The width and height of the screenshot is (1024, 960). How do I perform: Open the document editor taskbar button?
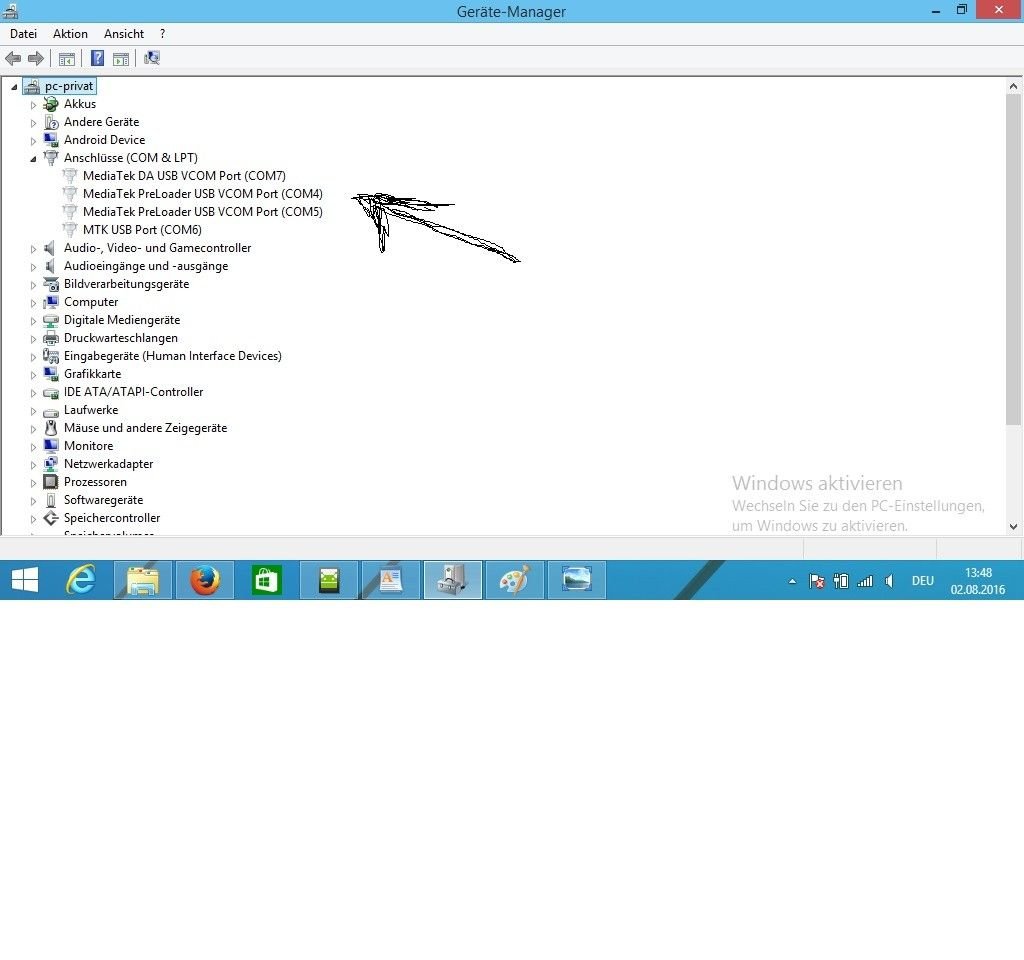pos(391,580)
